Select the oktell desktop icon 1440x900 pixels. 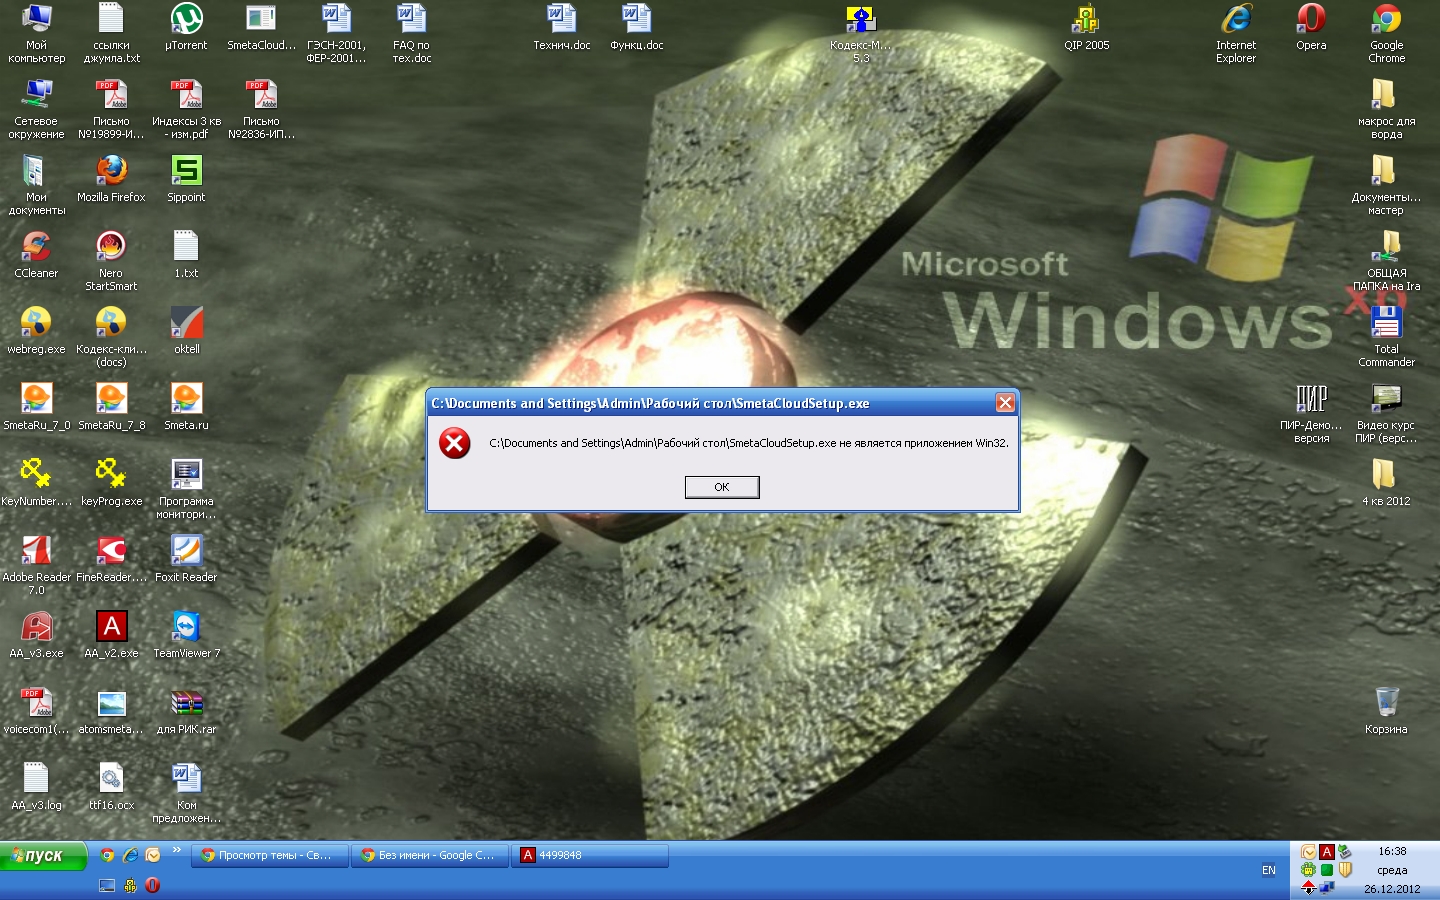[186, 331]
